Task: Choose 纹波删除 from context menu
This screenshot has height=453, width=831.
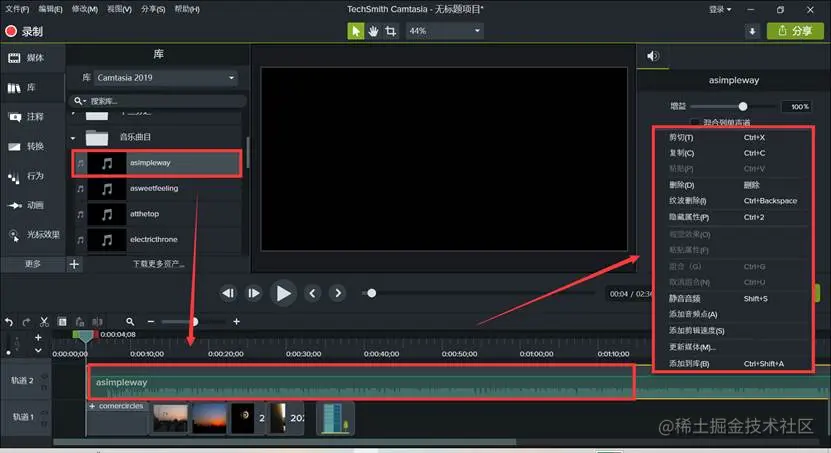Action: click(732, 201)
